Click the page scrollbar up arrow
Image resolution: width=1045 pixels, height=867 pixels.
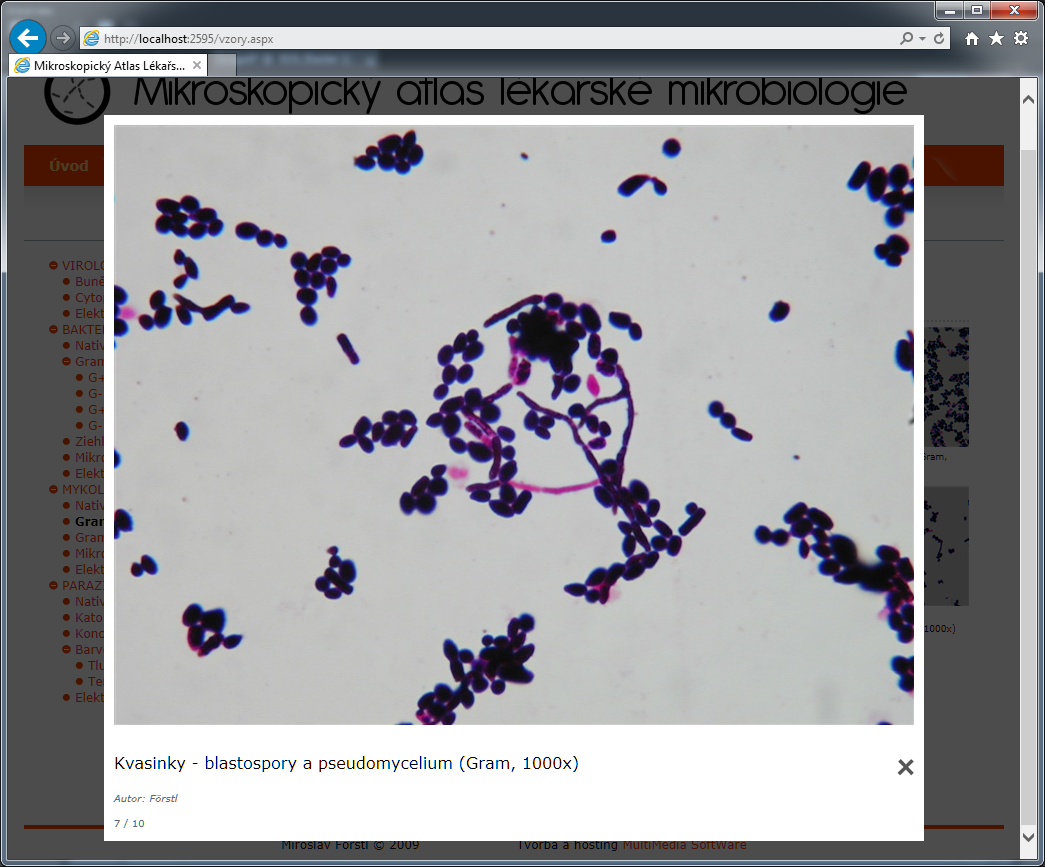pyautogui.click(x=1028, y=100)
